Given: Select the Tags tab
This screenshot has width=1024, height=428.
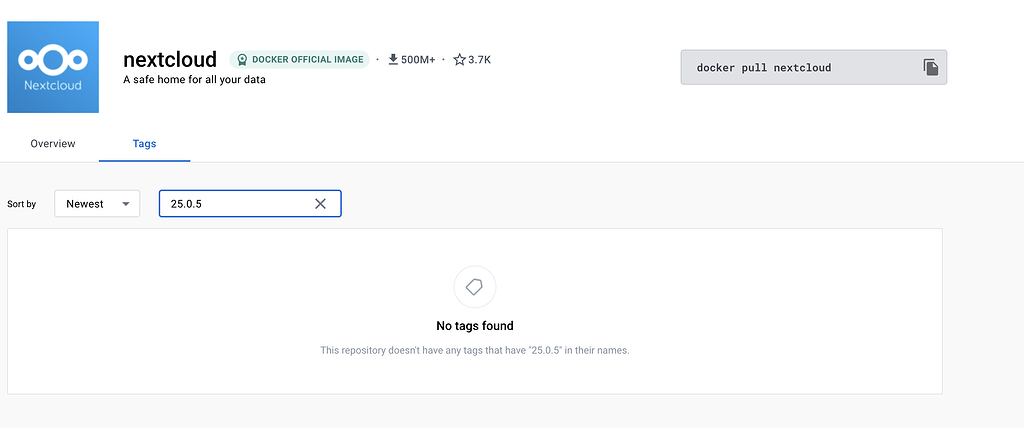Looking at the screenshot, I should 144,143.
